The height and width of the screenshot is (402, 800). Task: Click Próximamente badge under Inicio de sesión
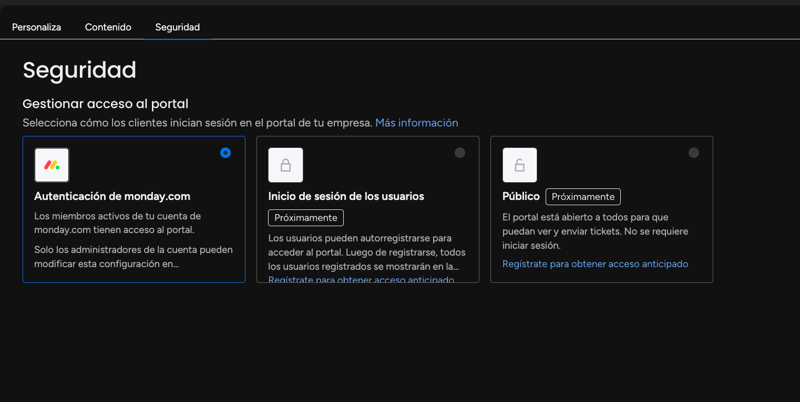tap(306, 218)
